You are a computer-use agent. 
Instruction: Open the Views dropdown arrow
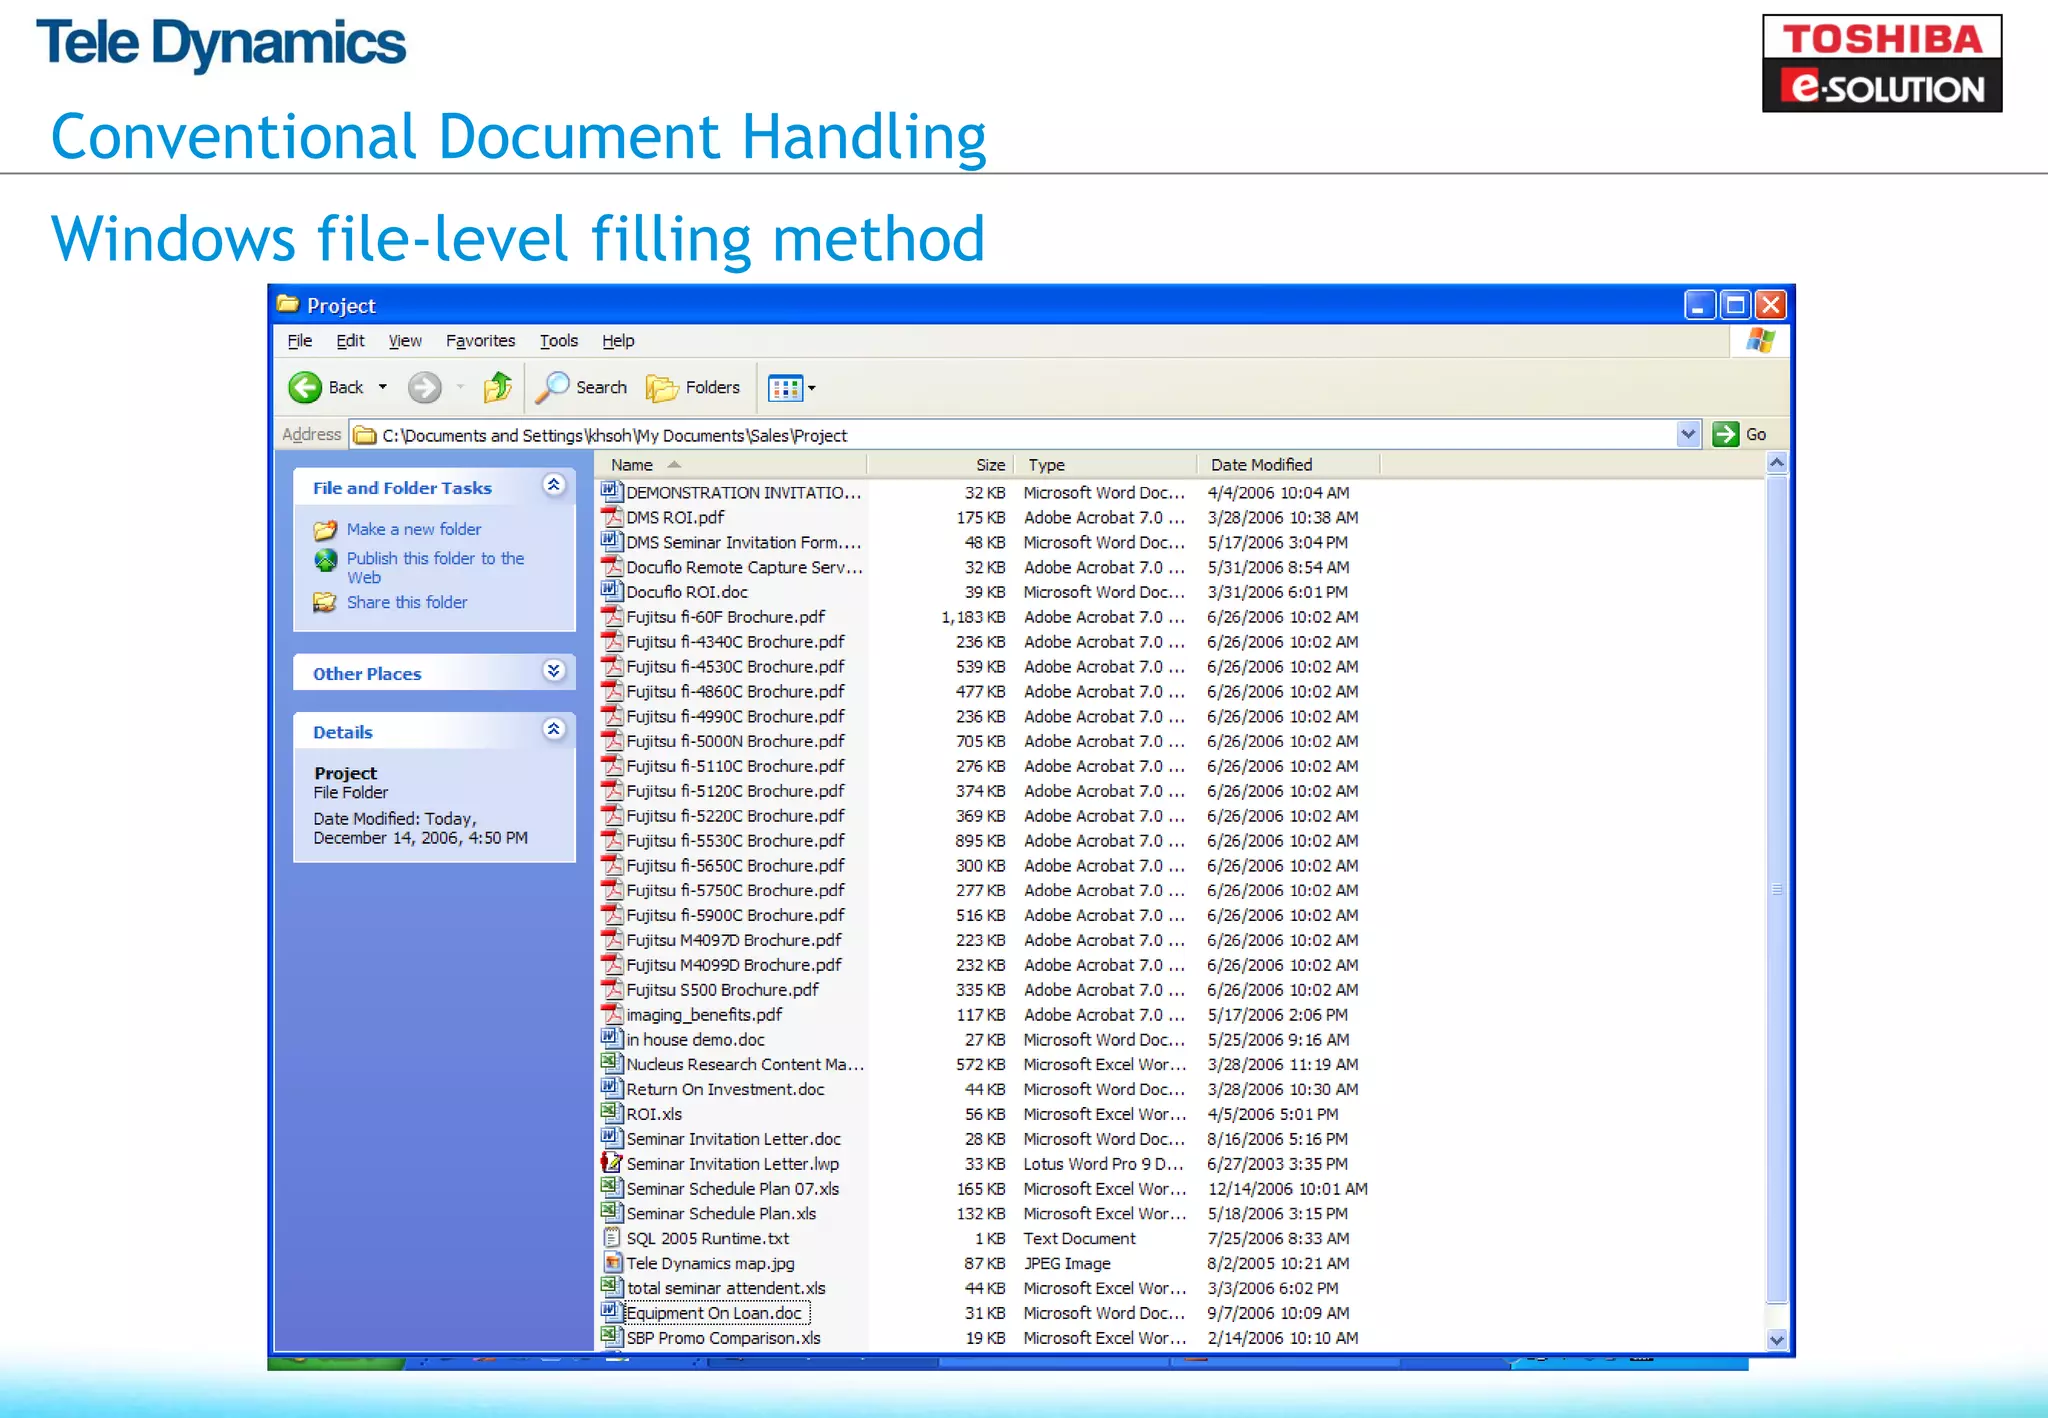(812, 388)
